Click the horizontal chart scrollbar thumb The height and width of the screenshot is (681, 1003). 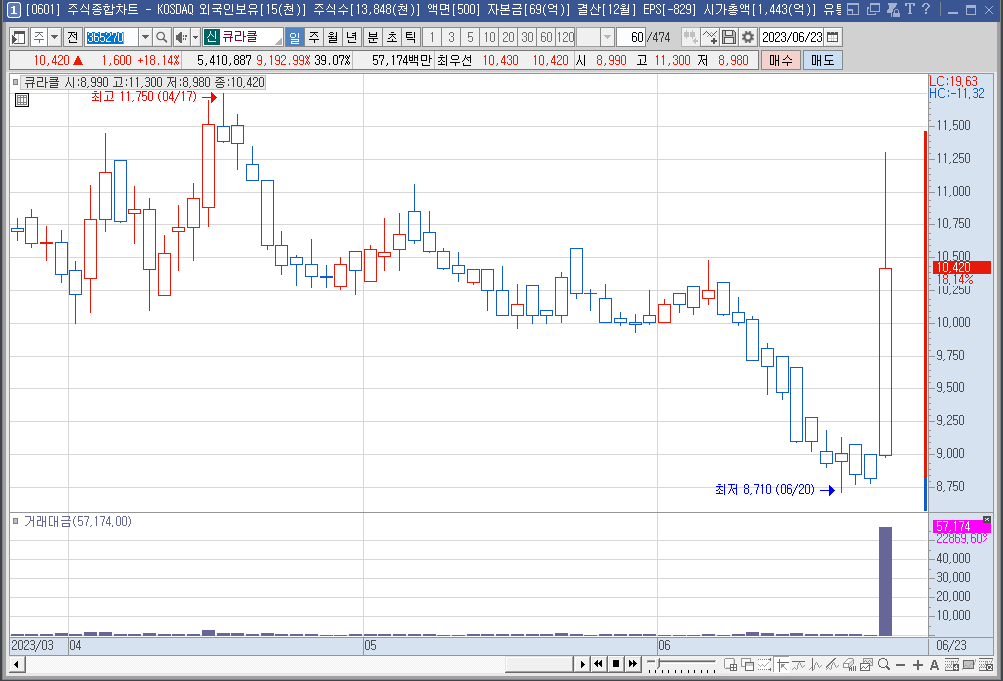click(x=539, y=665)
